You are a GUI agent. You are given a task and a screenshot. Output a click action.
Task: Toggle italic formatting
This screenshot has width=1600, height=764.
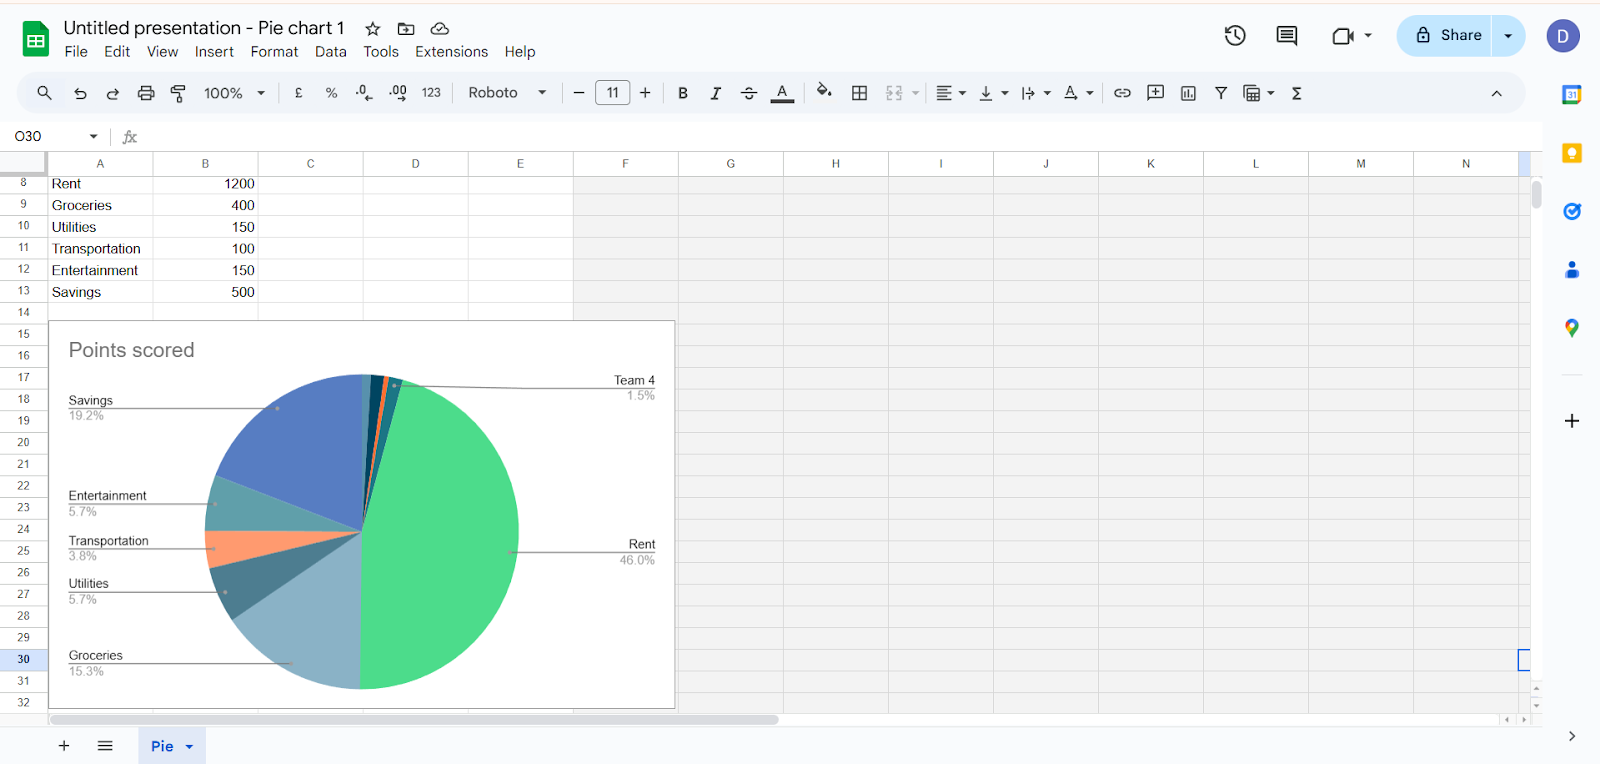tap(716, 93)
